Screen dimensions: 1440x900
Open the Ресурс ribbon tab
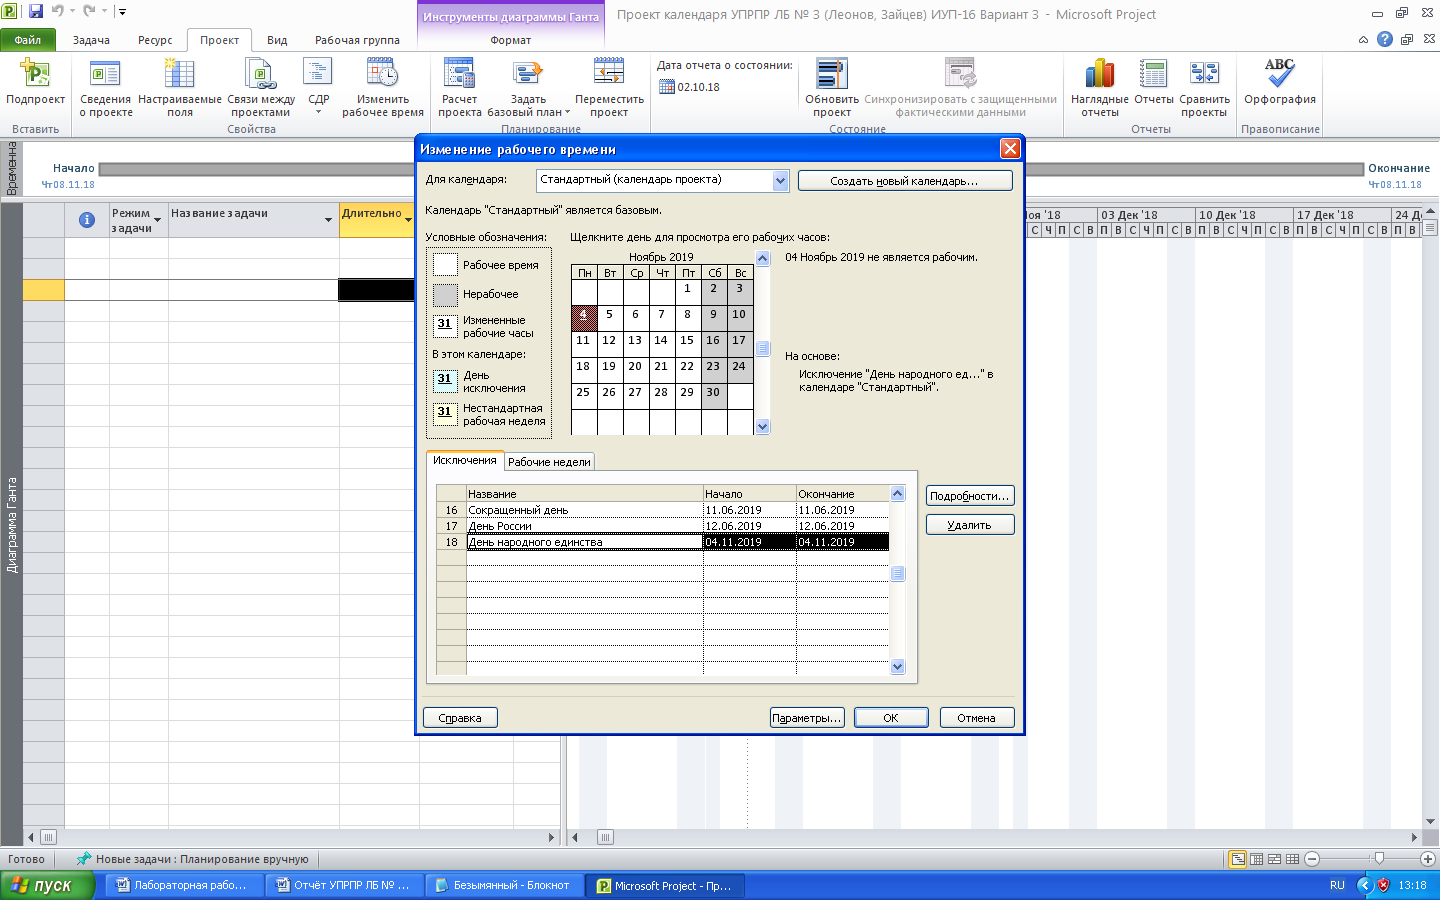coord(155,40)
